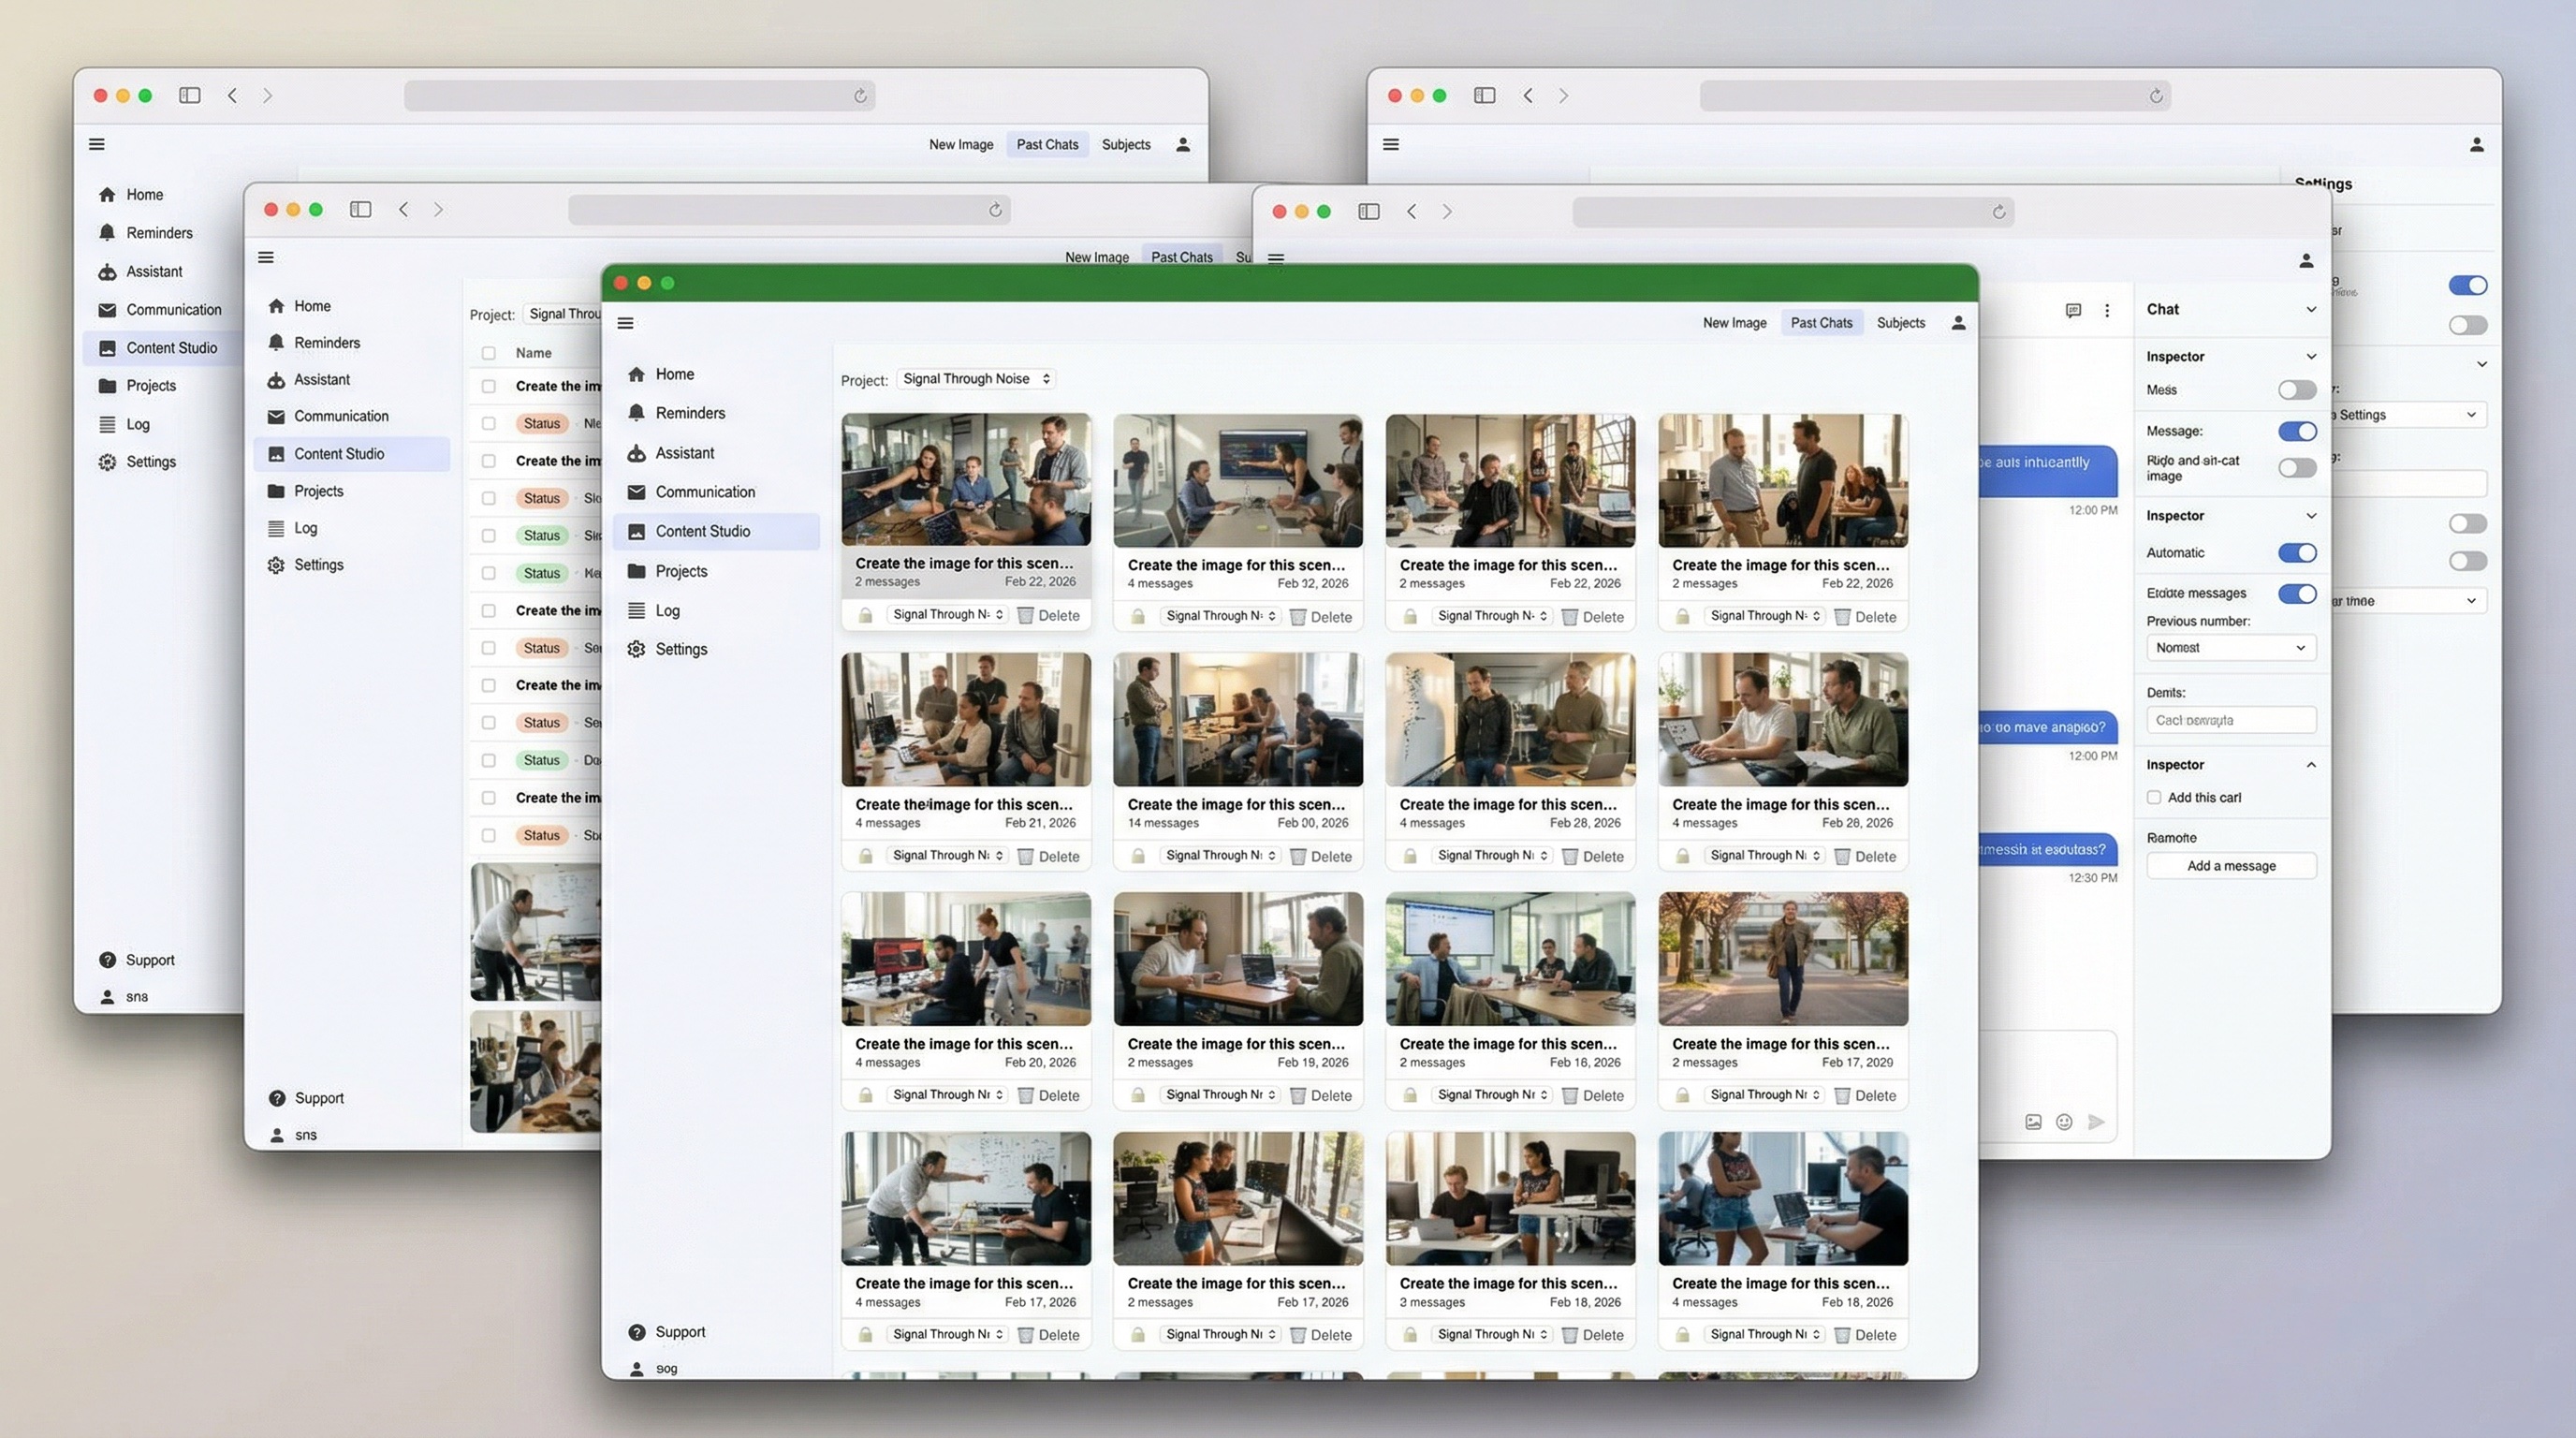Open the 'Nomest' previous number dropdown
This screenshot has width=2576, height=1438.
pos(2230,648)
